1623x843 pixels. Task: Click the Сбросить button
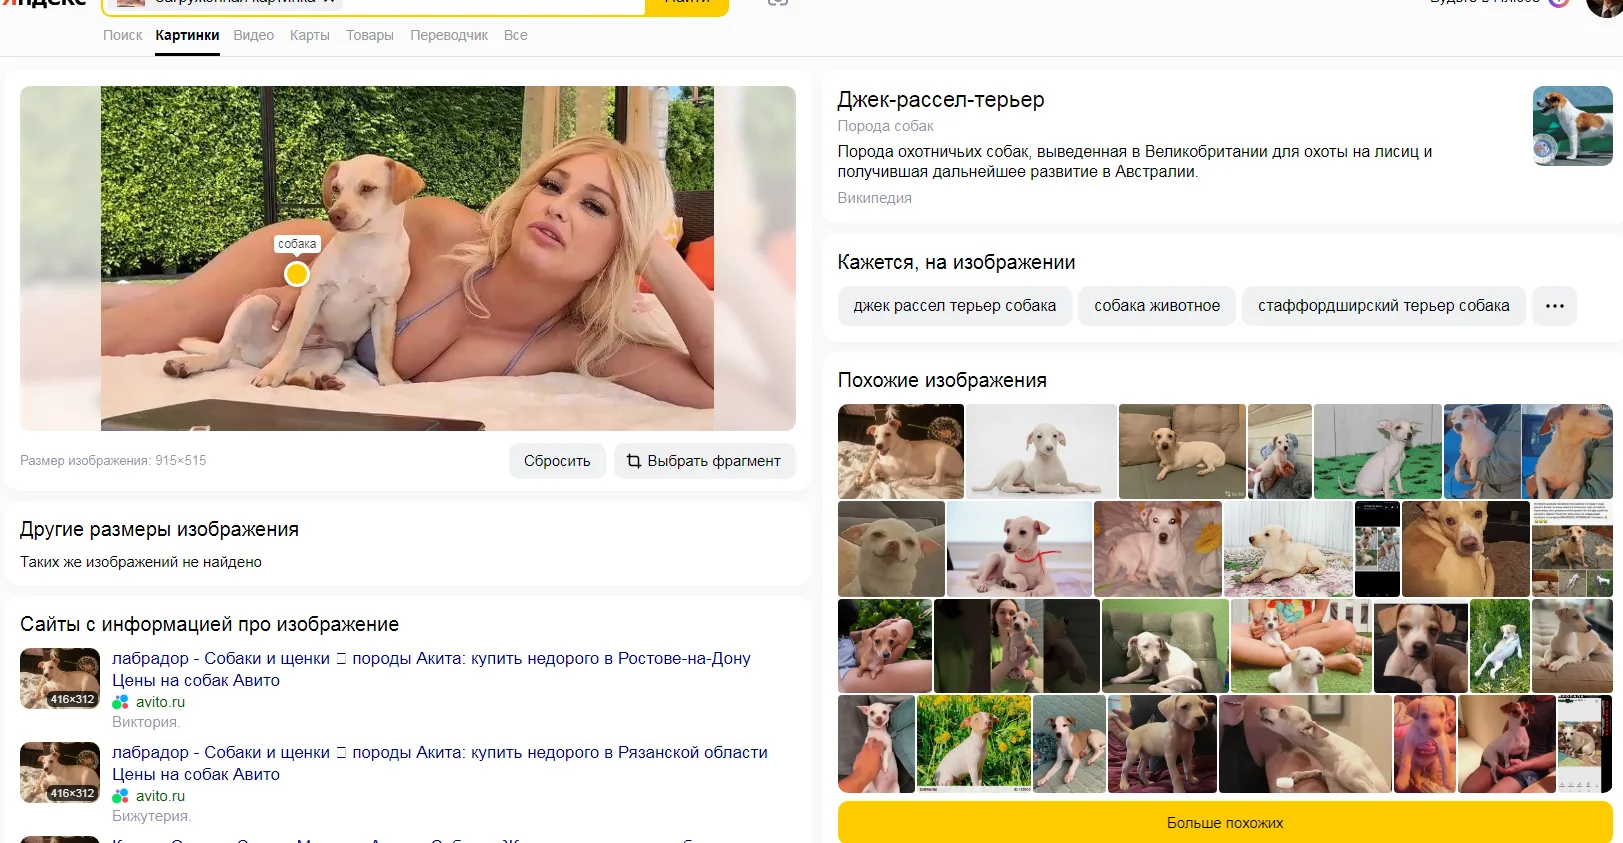[557, 461]
